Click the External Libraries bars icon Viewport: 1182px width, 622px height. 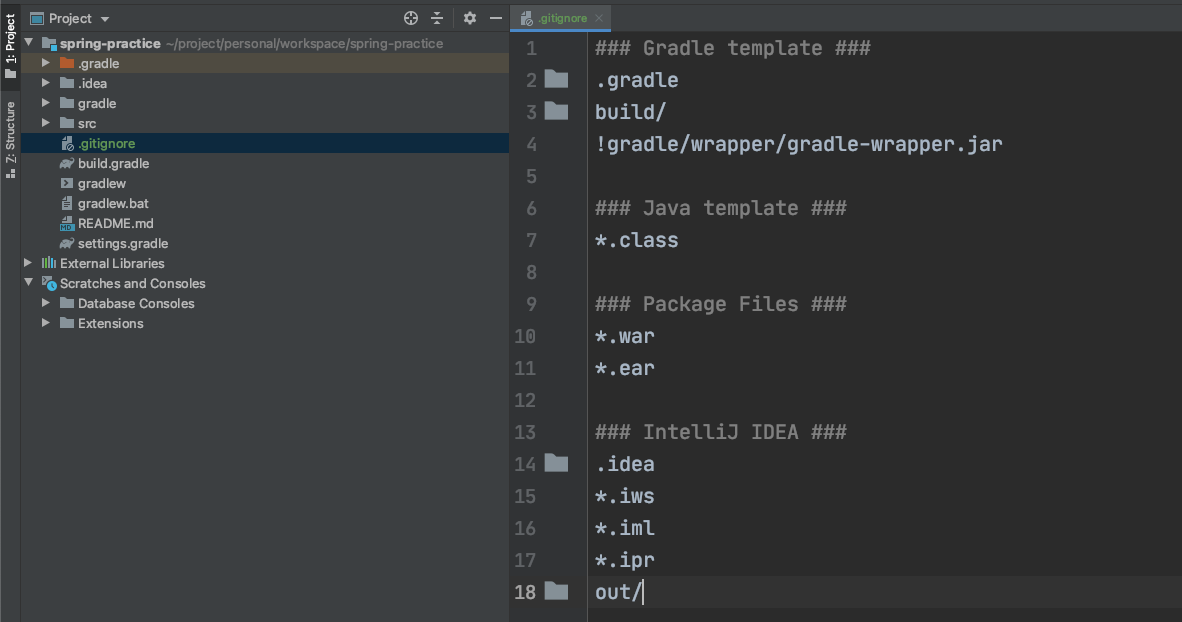(x=49, y=262)
